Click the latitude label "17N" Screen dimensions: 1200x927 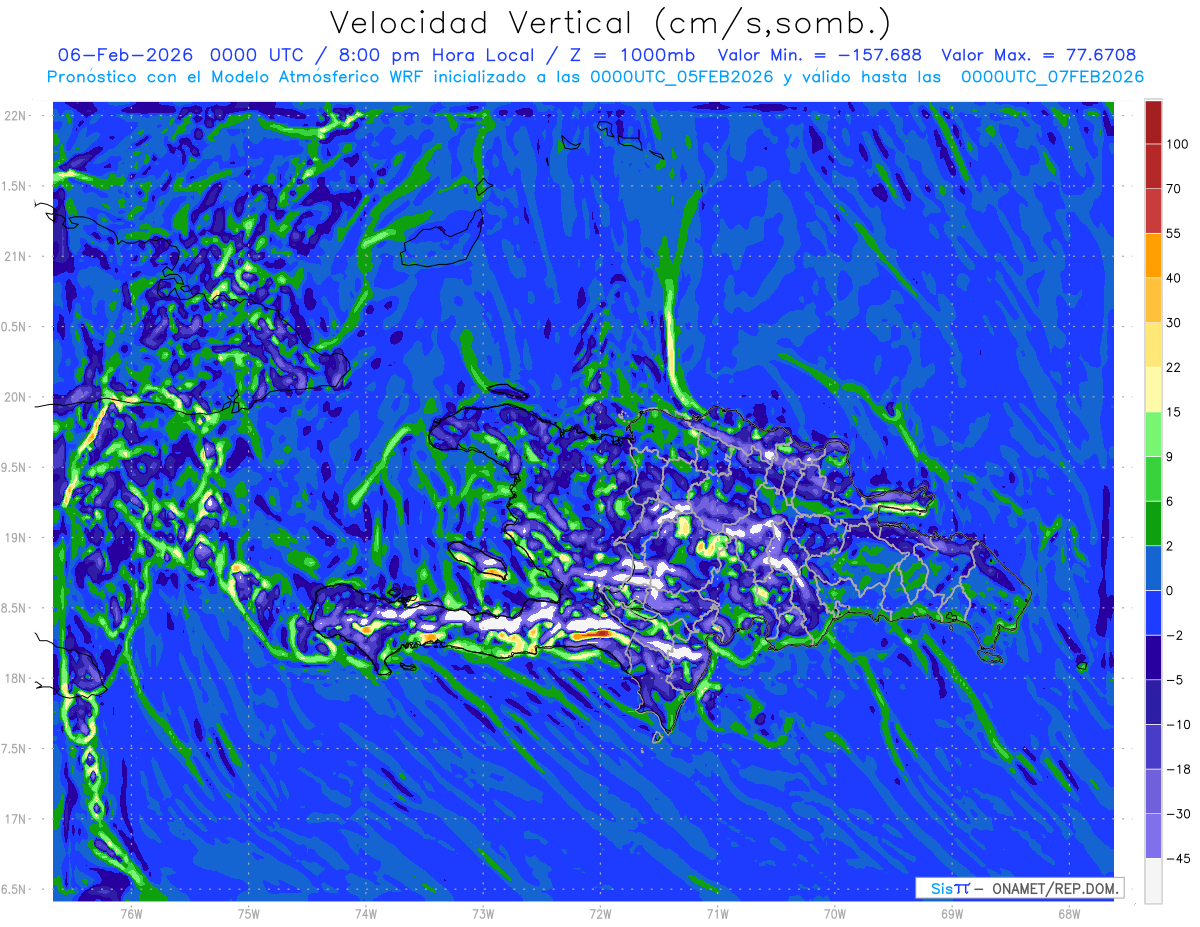pyautogui.click(x=16, y=820)
